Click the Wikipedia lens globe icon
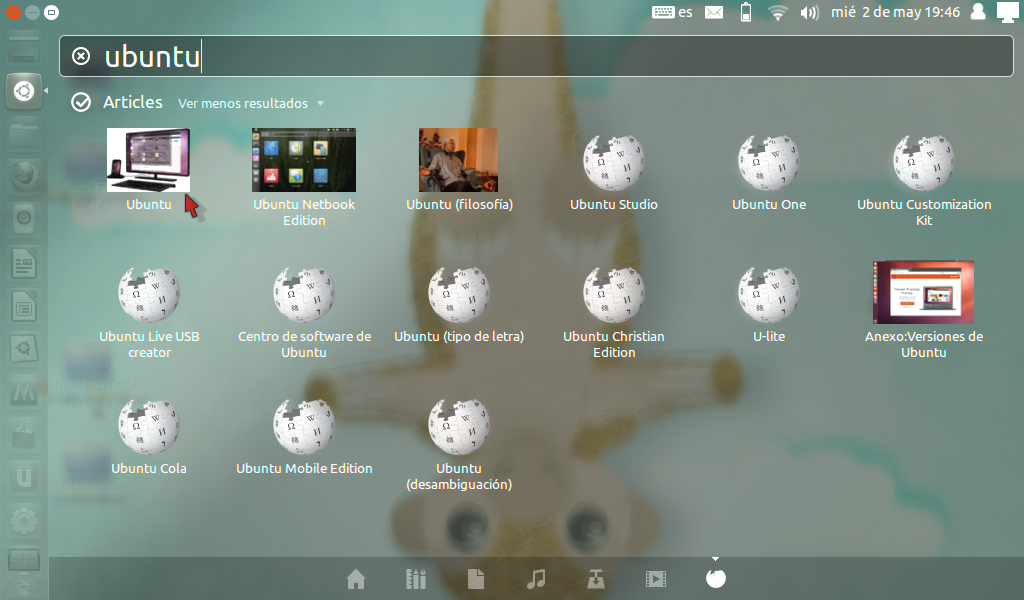The width and height of the screenshot is (1024, 600). [715, 578]
